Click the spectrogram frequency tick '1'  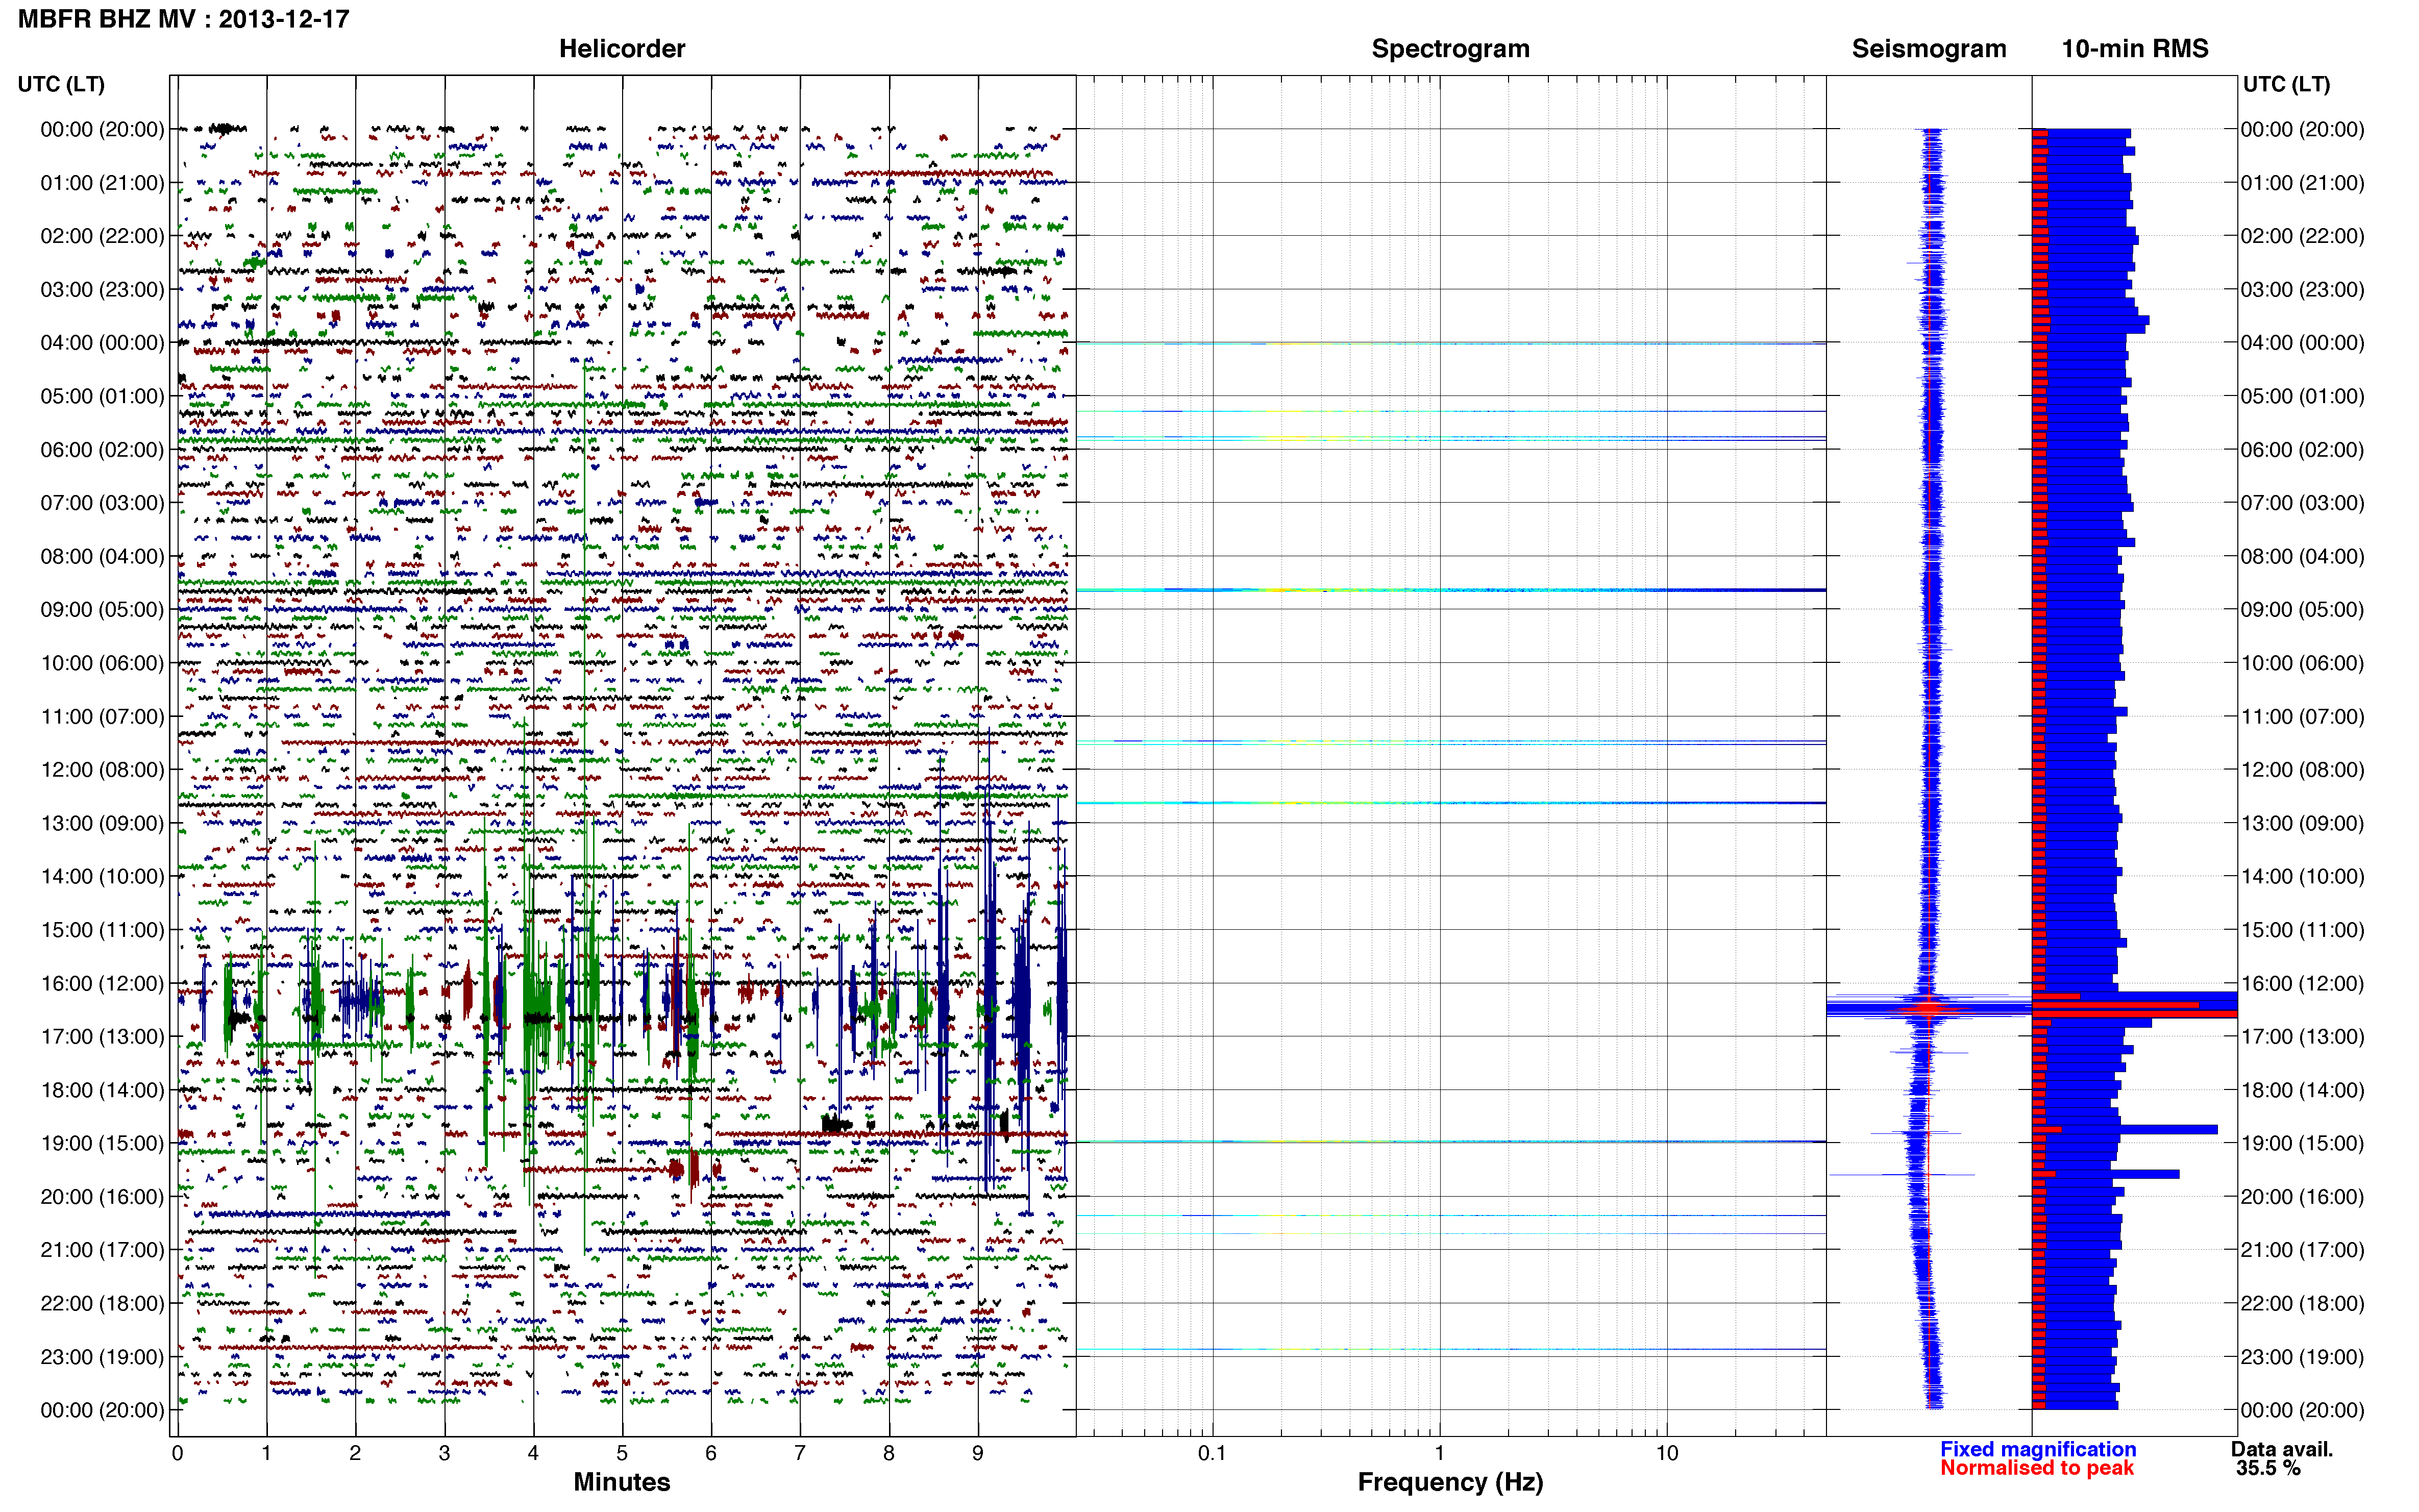click(1439, 1453)
